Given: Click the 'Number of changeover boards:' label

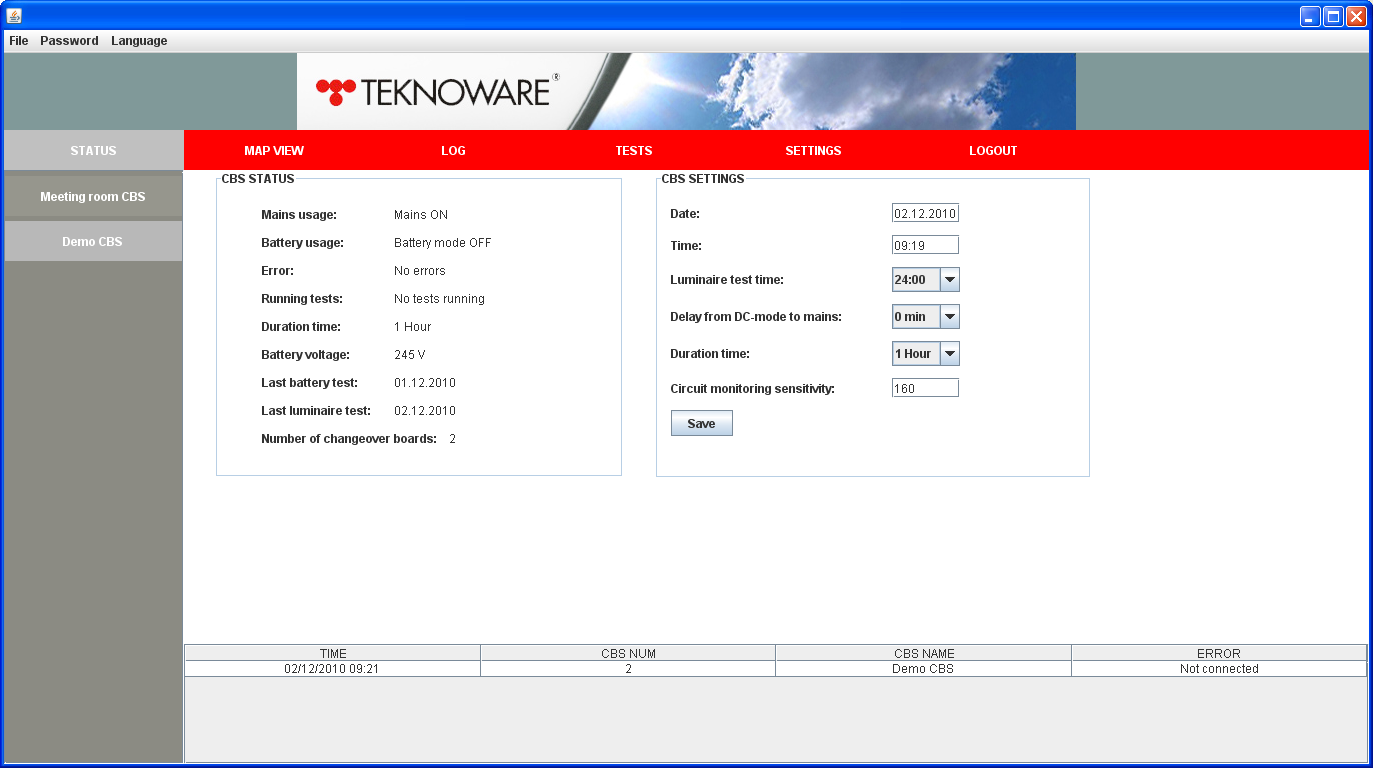Looking at the screenshot, I should tap(349, 439).
